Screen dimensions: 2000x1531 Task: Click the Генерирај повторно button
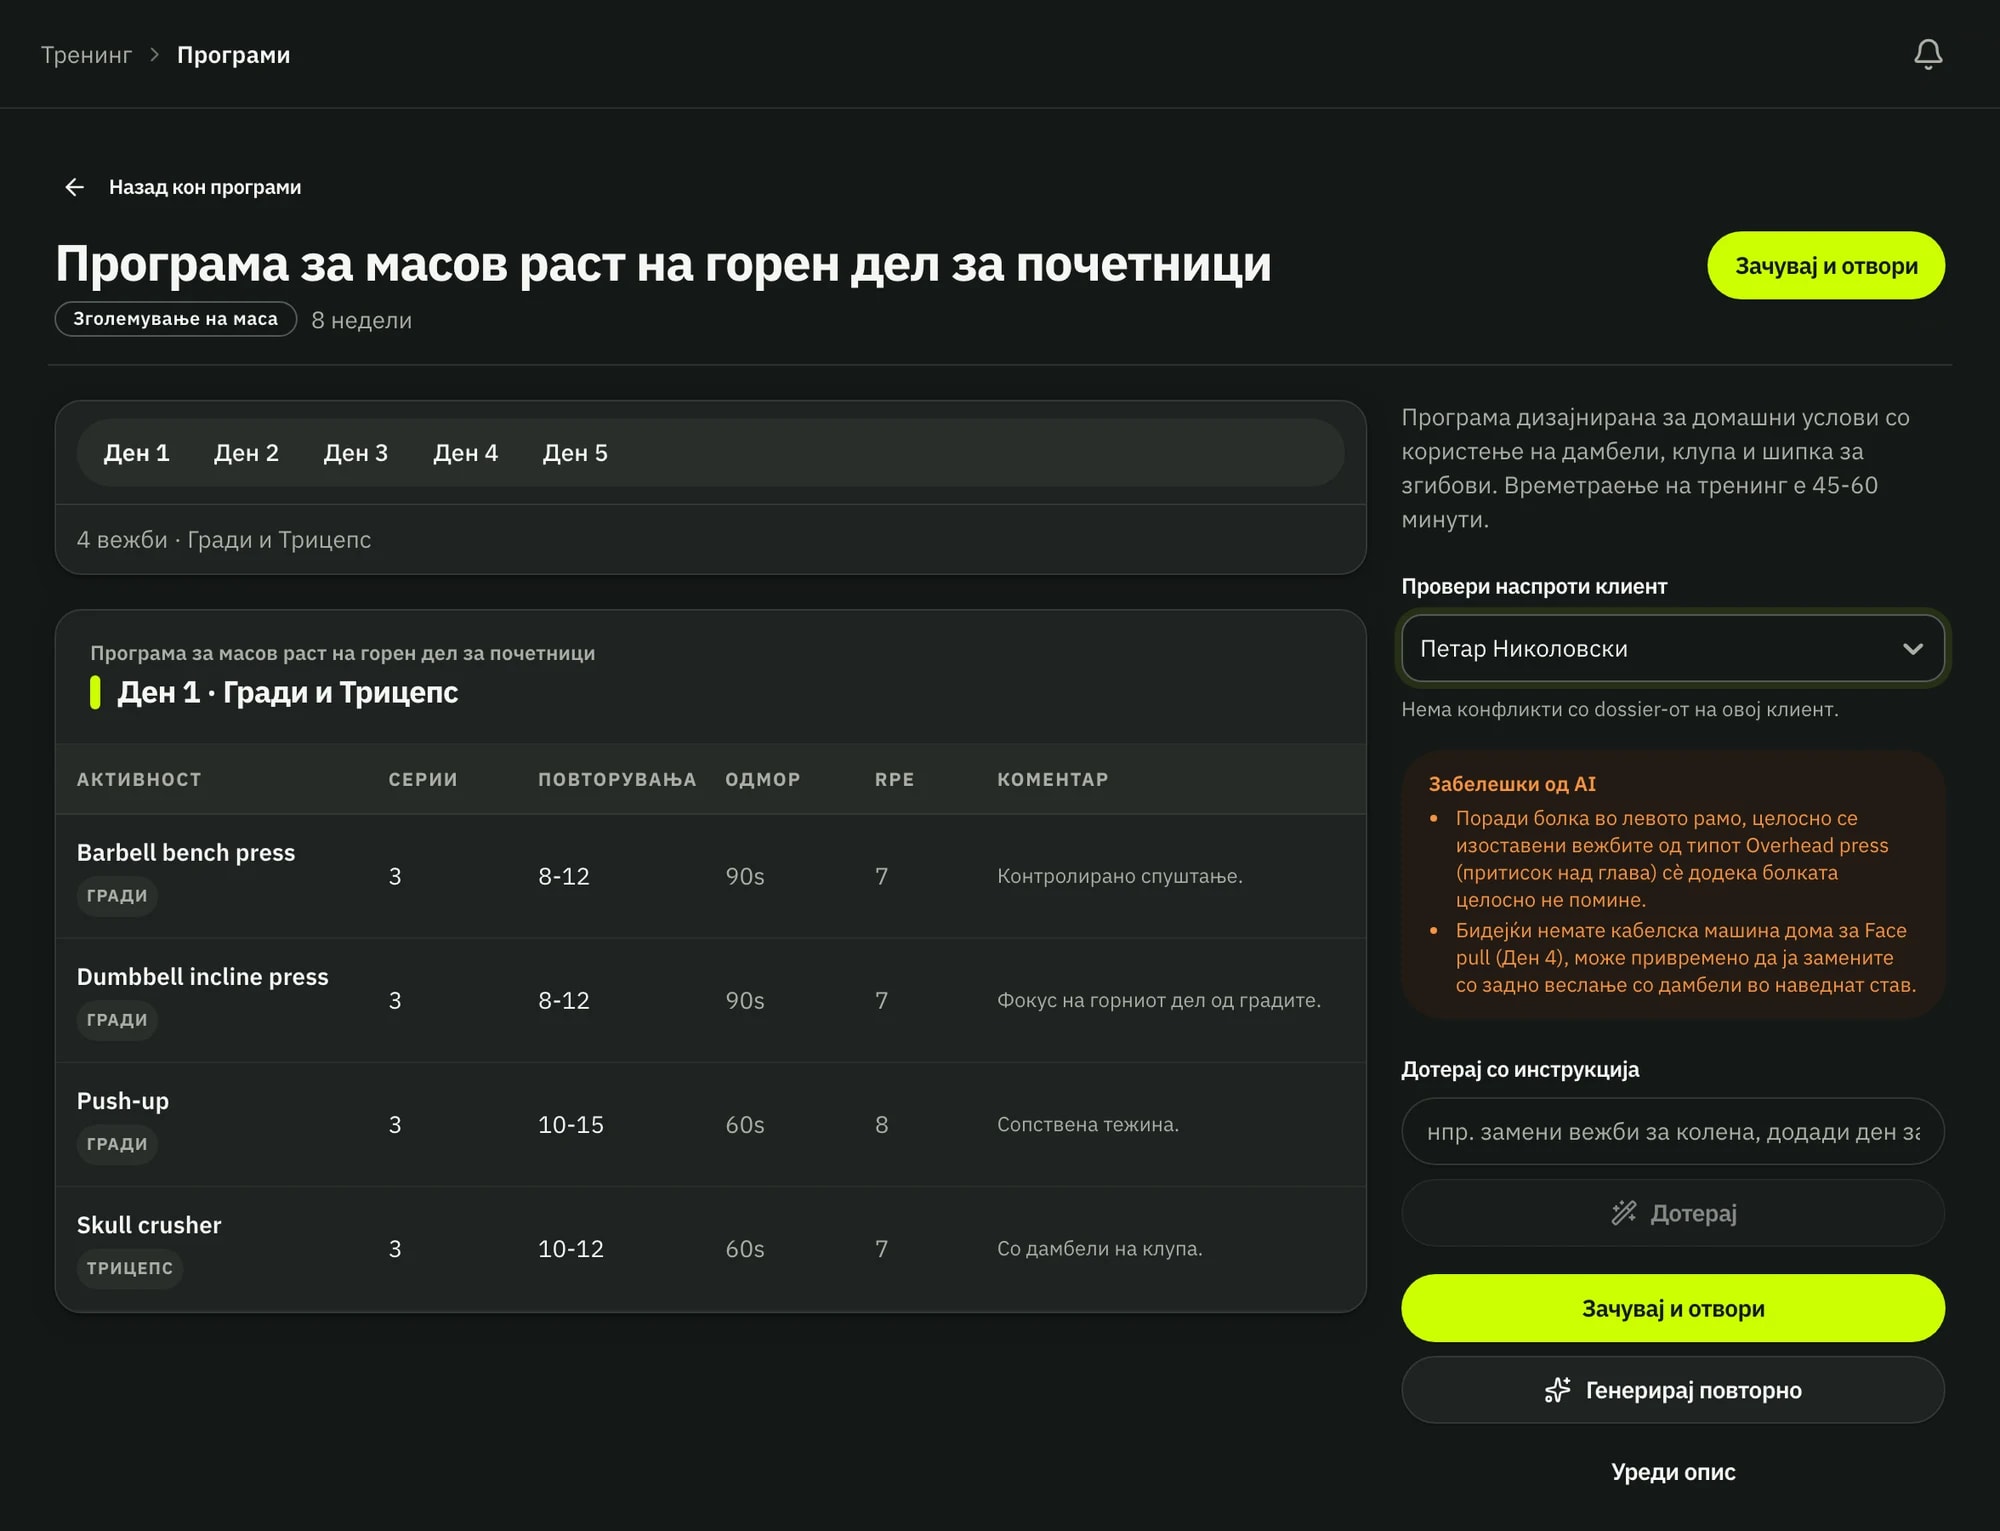coord(1673,1390)
